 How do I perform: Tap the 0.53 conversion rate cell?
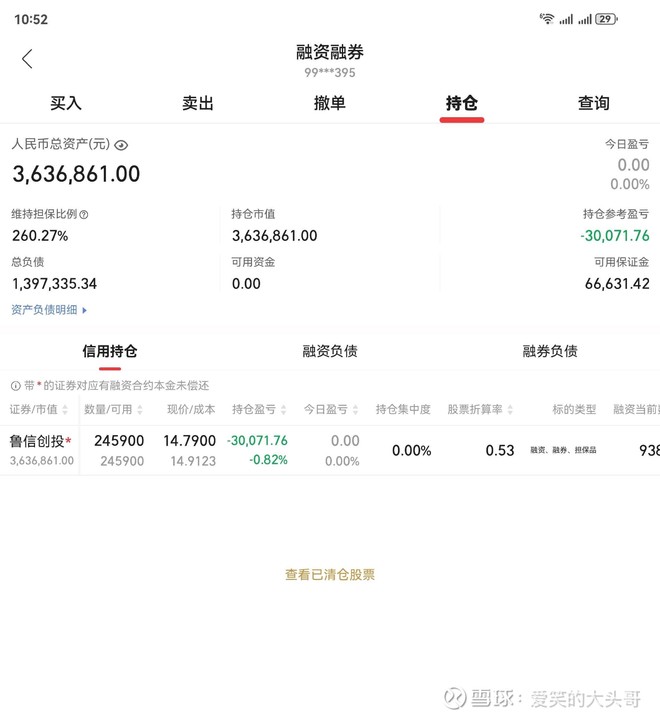(500, 450)
